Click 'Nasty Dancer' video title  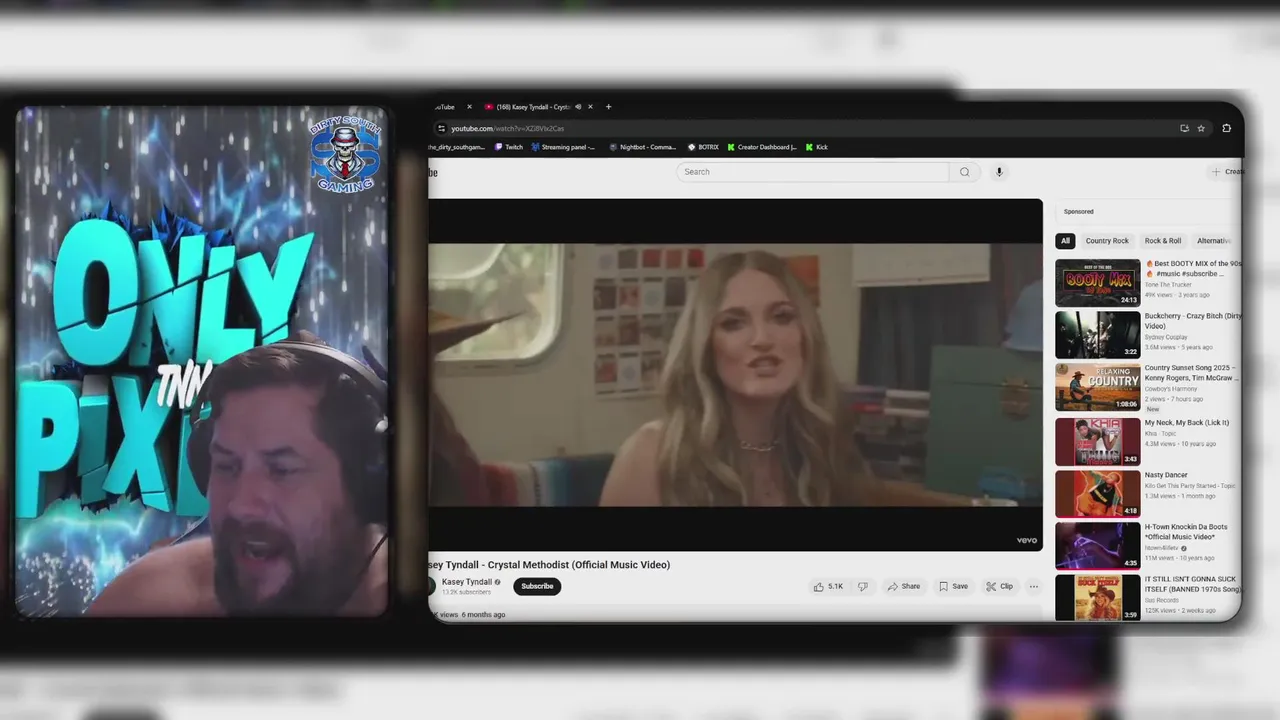pyautogui.click(x=1166, y=475)
